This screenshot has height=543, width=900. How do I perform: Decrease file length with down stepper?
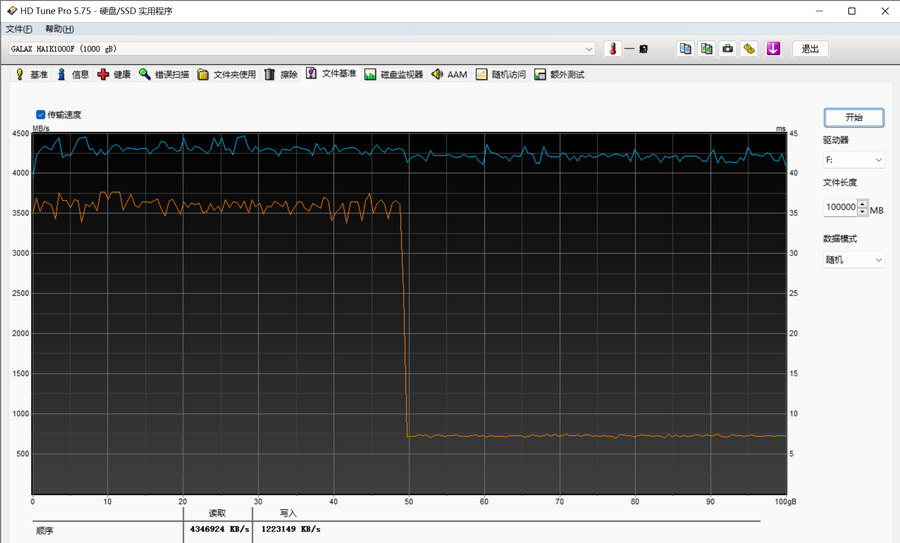(863, 212)
